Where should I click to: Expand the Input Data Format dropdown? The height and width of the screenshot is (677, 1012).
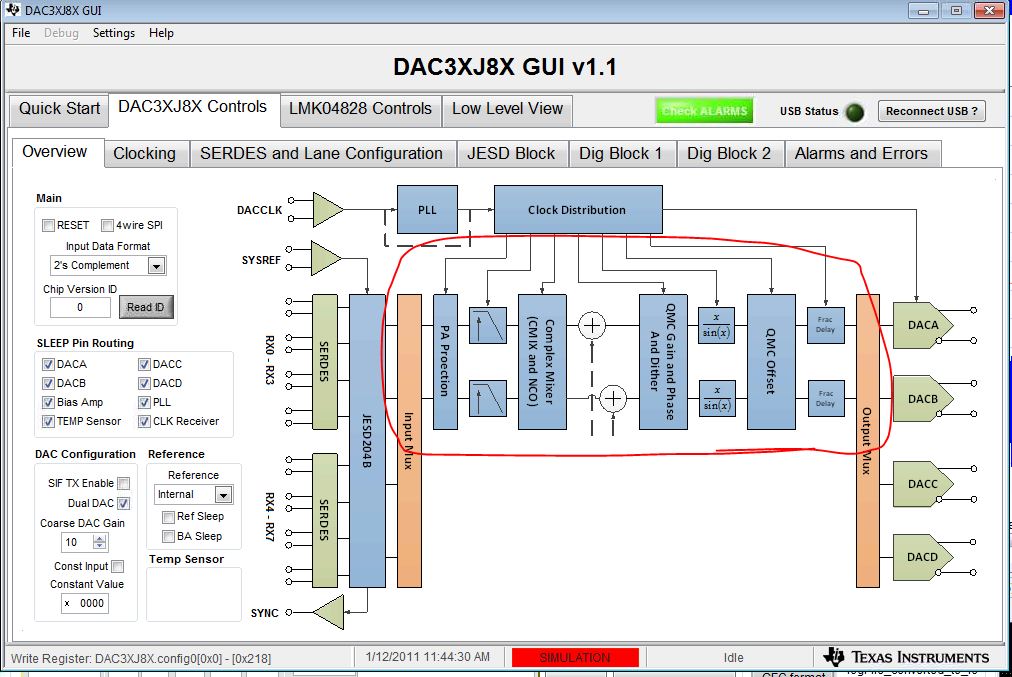point(156,265)
